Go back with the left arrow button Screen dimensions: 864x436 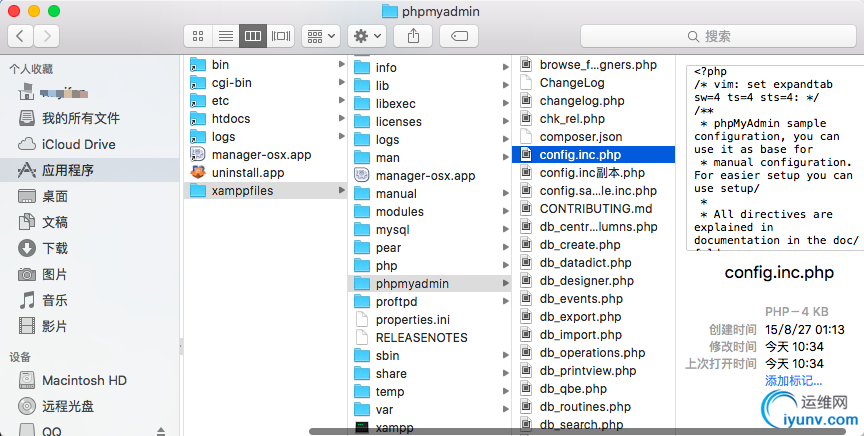point(20,36)
